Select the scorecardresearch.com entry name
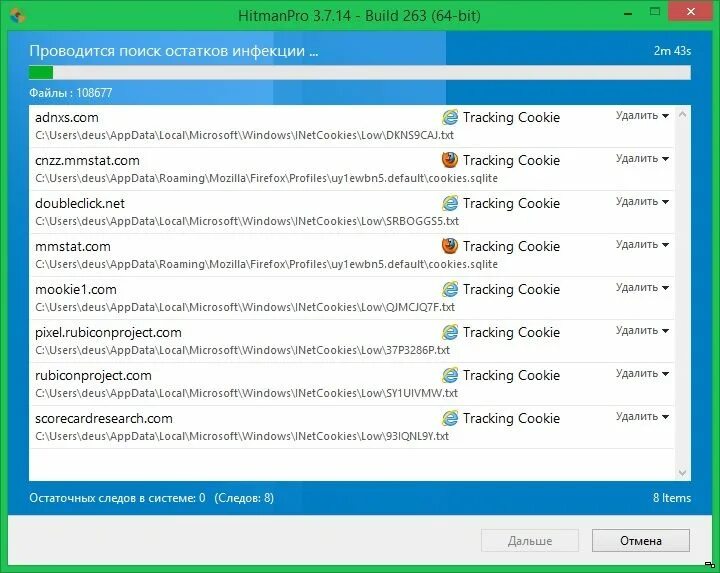This screenshot has width=720, height=573. click(104, 419)
